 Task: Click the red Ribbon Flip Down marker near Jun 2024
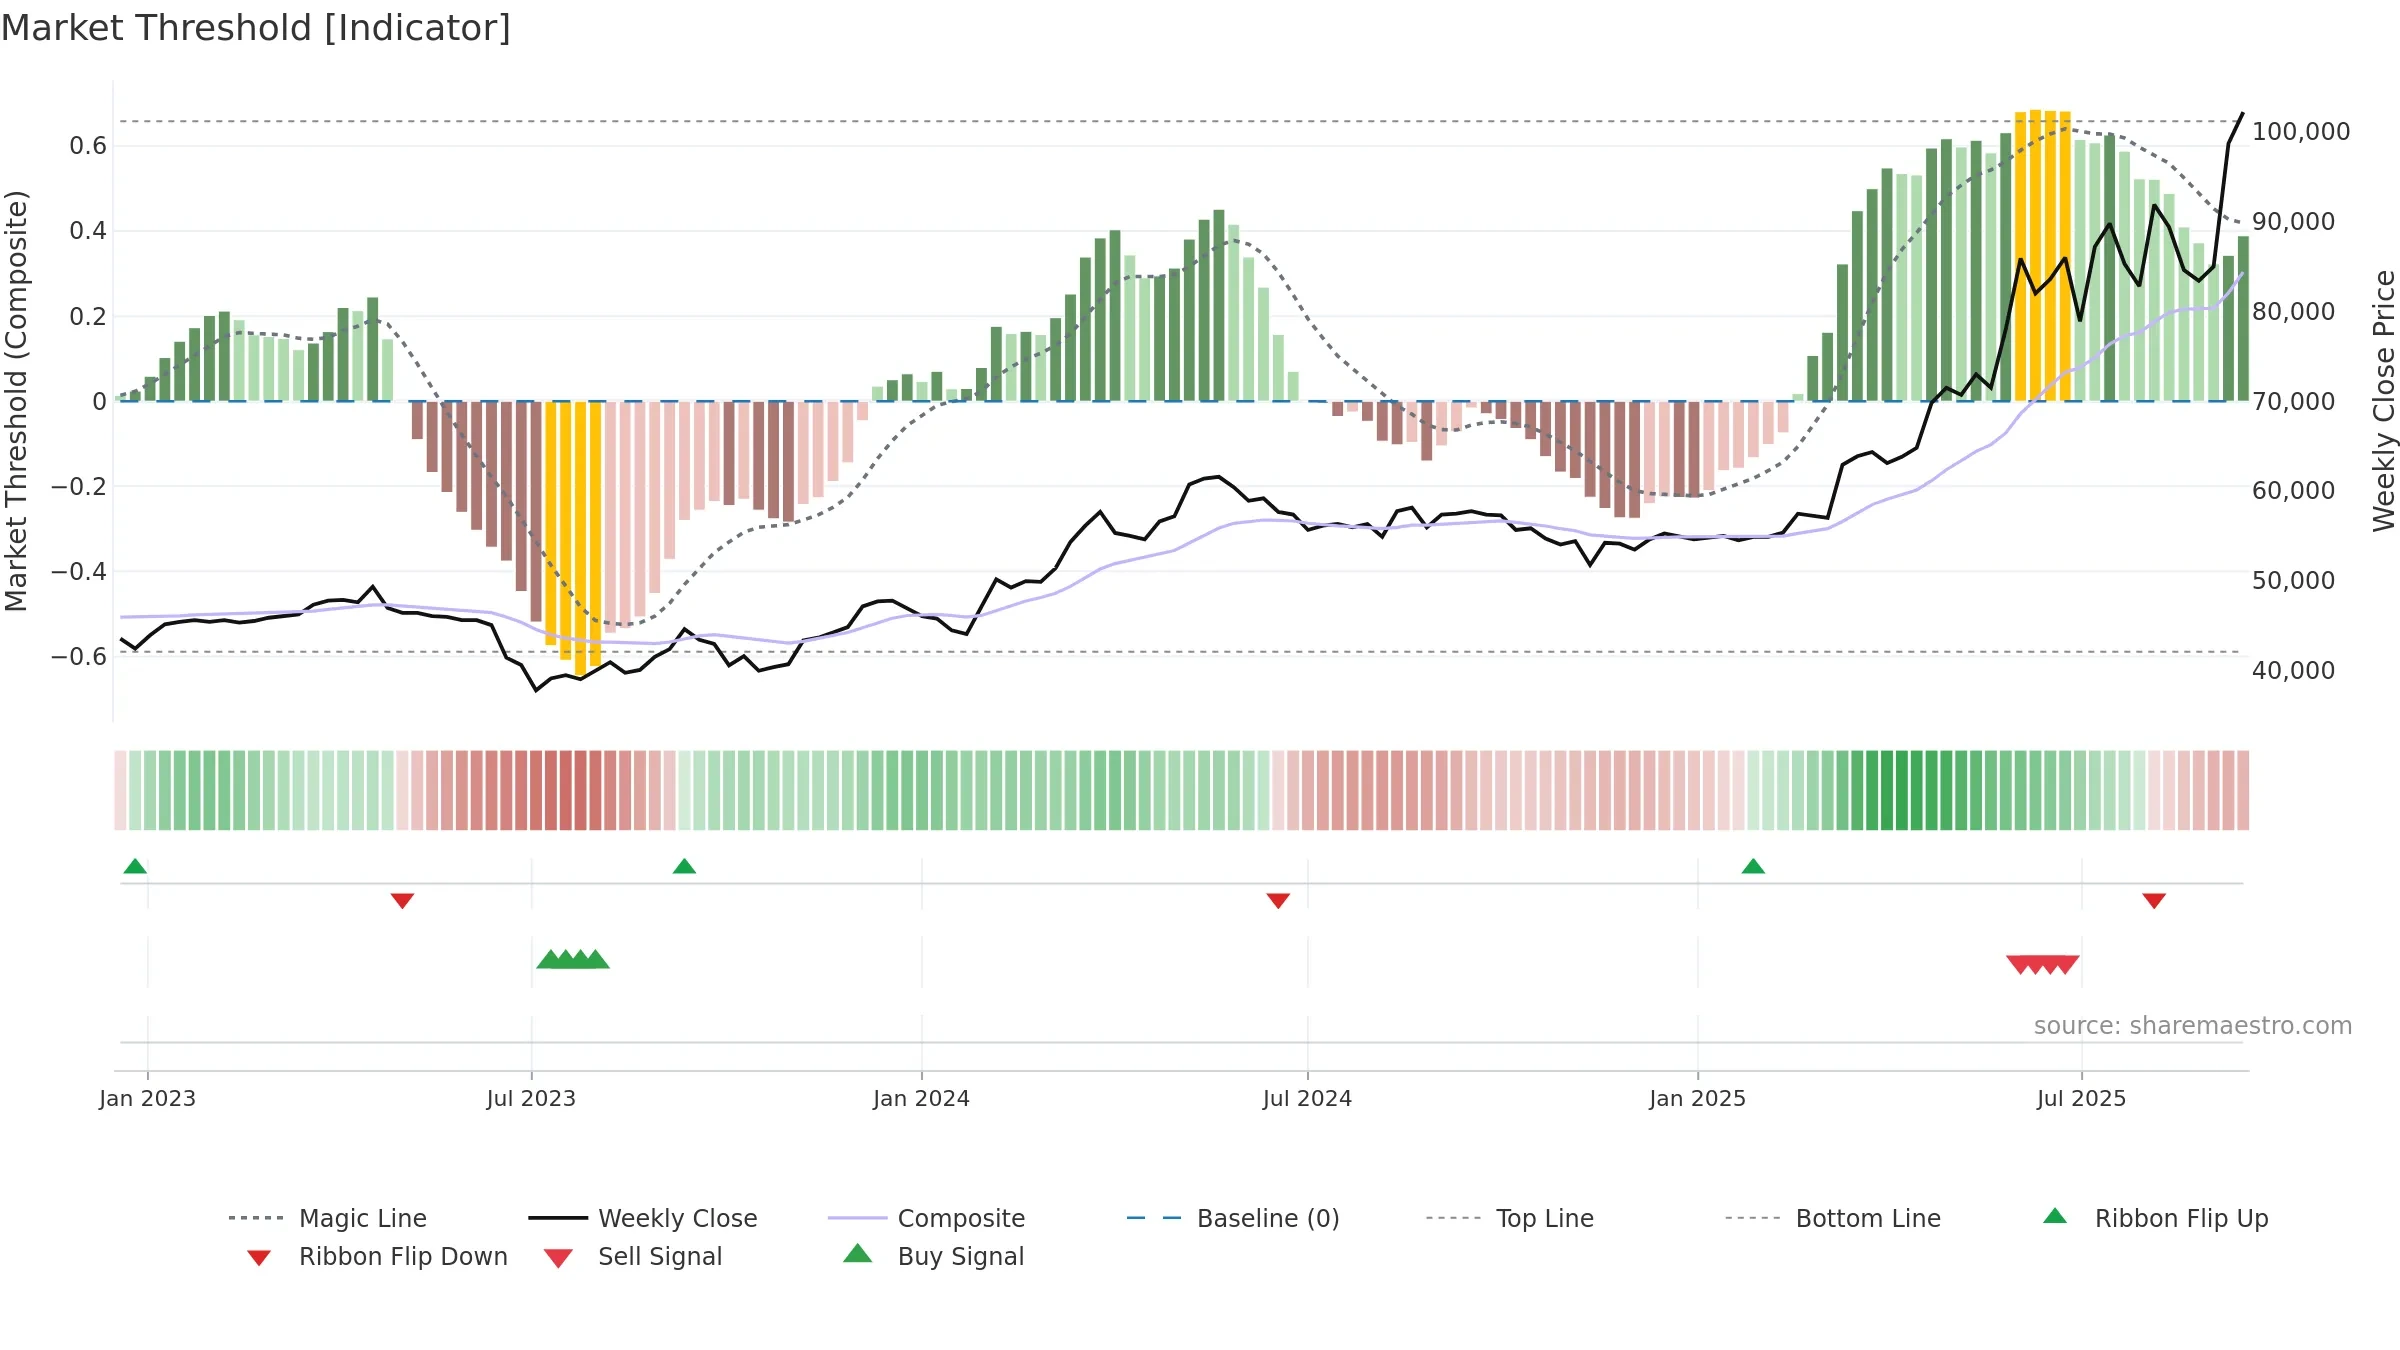point(1278,901)
